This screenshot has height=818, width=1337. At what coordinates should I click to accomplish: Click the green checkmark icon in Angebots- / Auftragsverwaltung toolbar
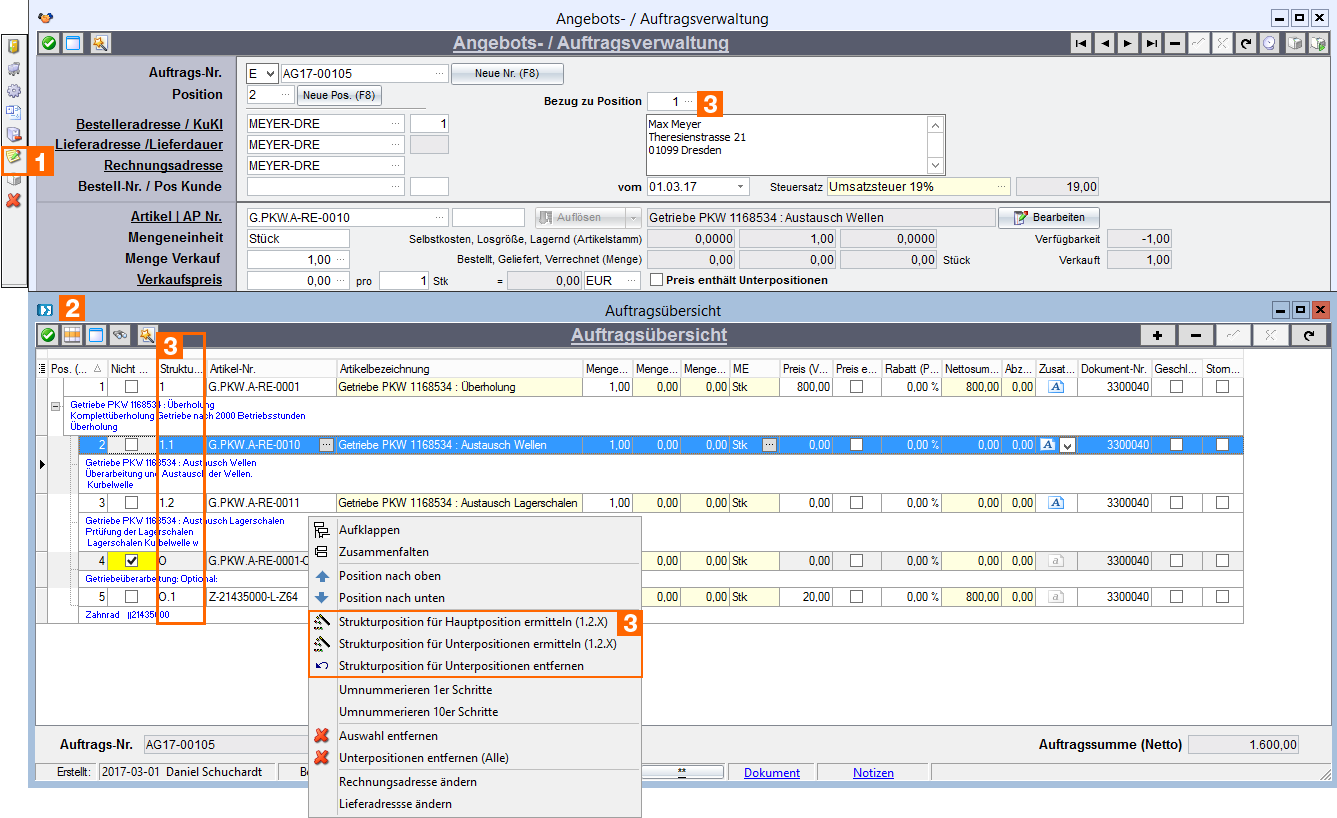[x=48, y=43]
